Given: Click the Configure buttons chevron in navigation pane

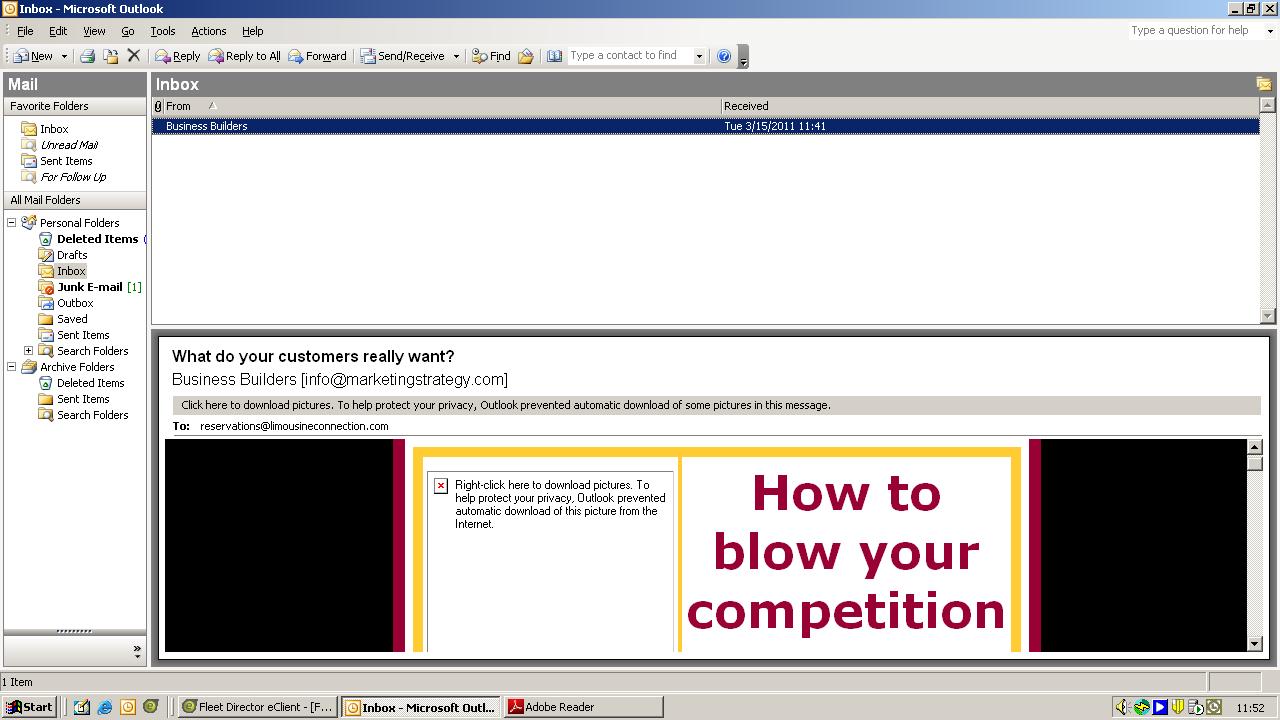Looking at the screenshot, I should [137, 650].
